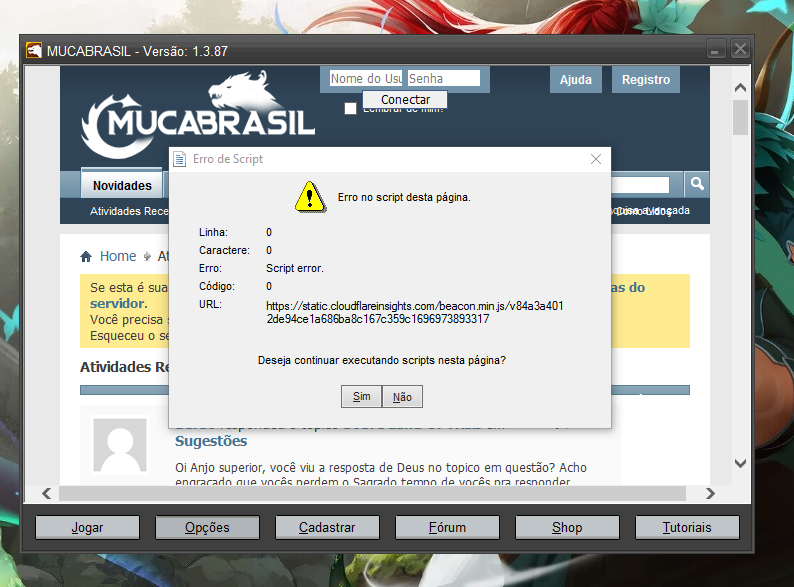Click the document icon in dialog title
The image size is (794, 587).
click(x=180, y=159)
